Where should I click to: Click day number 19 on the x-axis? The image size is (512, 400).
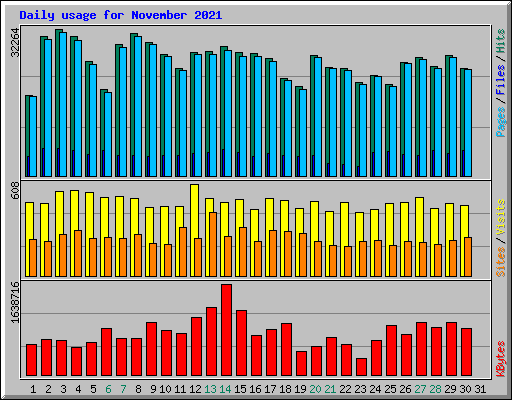tap(300, 389)
